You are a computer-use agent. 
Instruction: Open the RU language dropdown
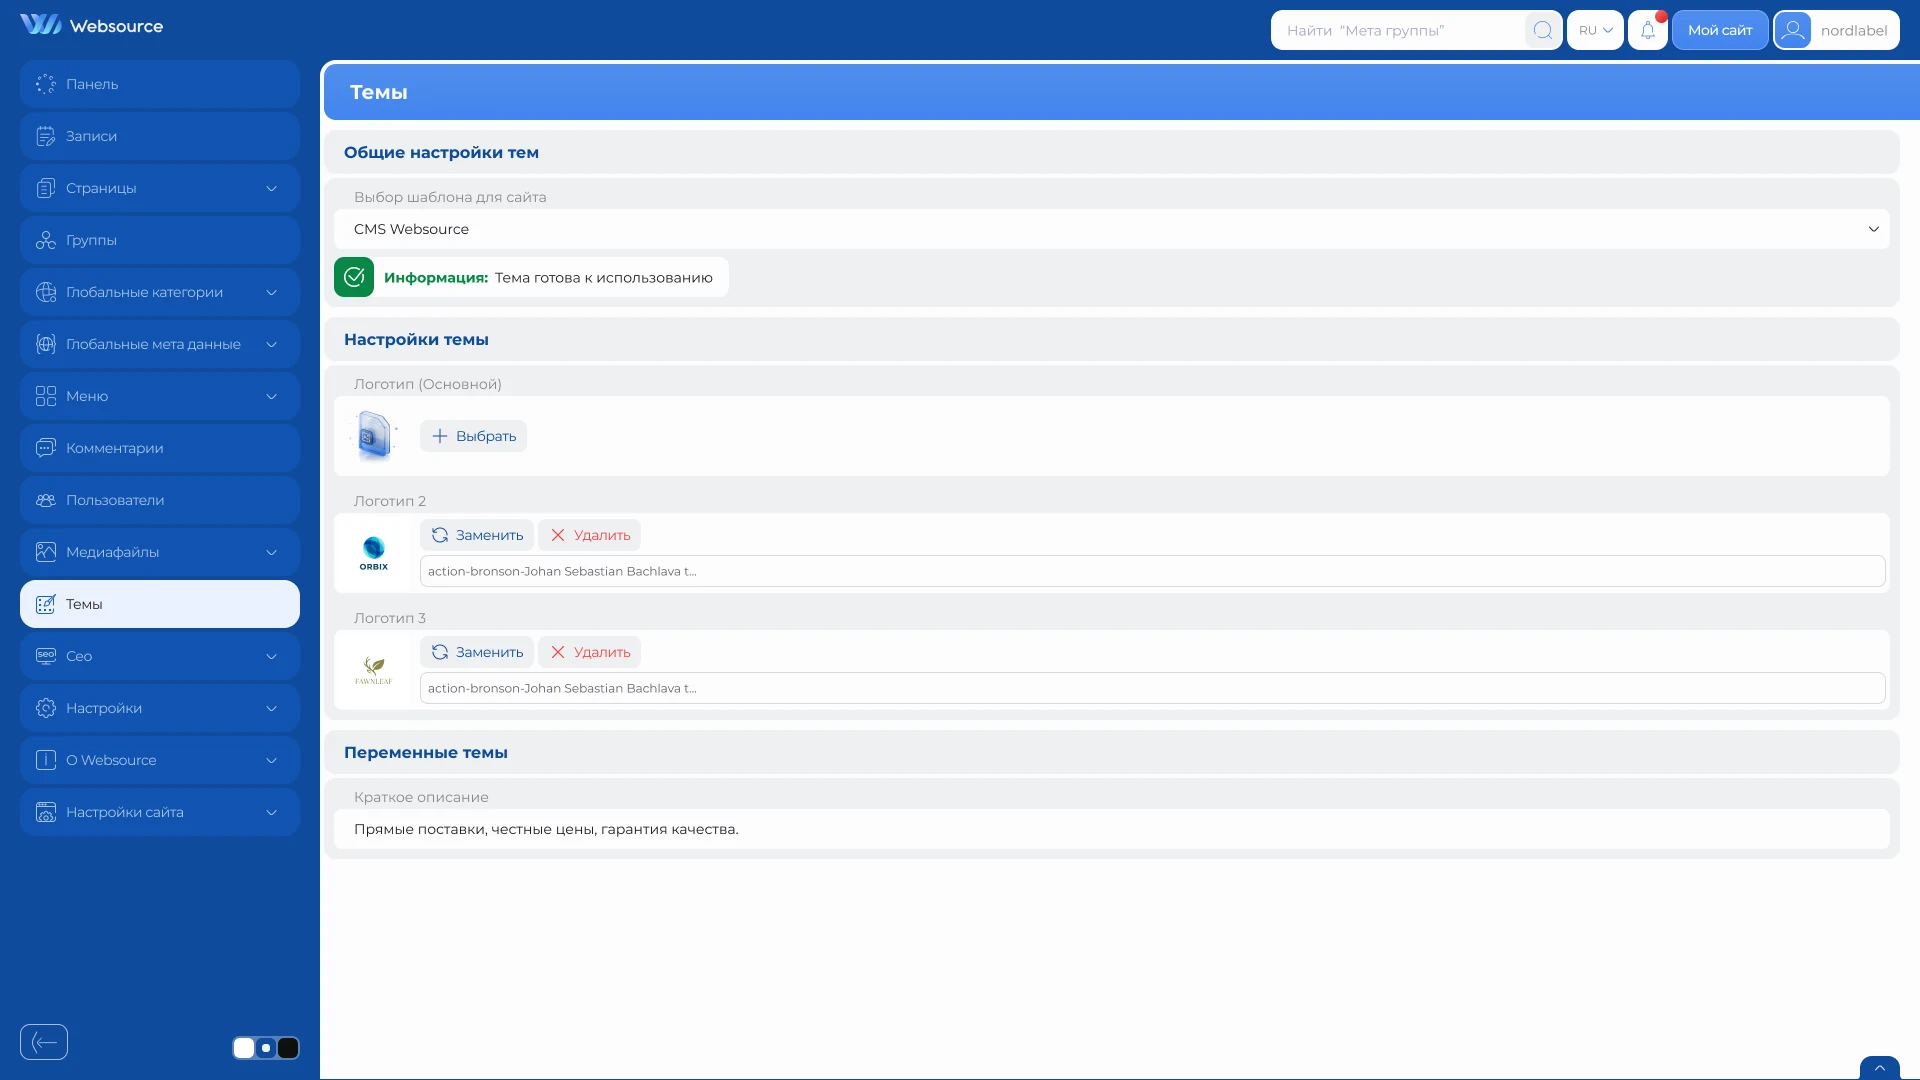(1595, 30)
